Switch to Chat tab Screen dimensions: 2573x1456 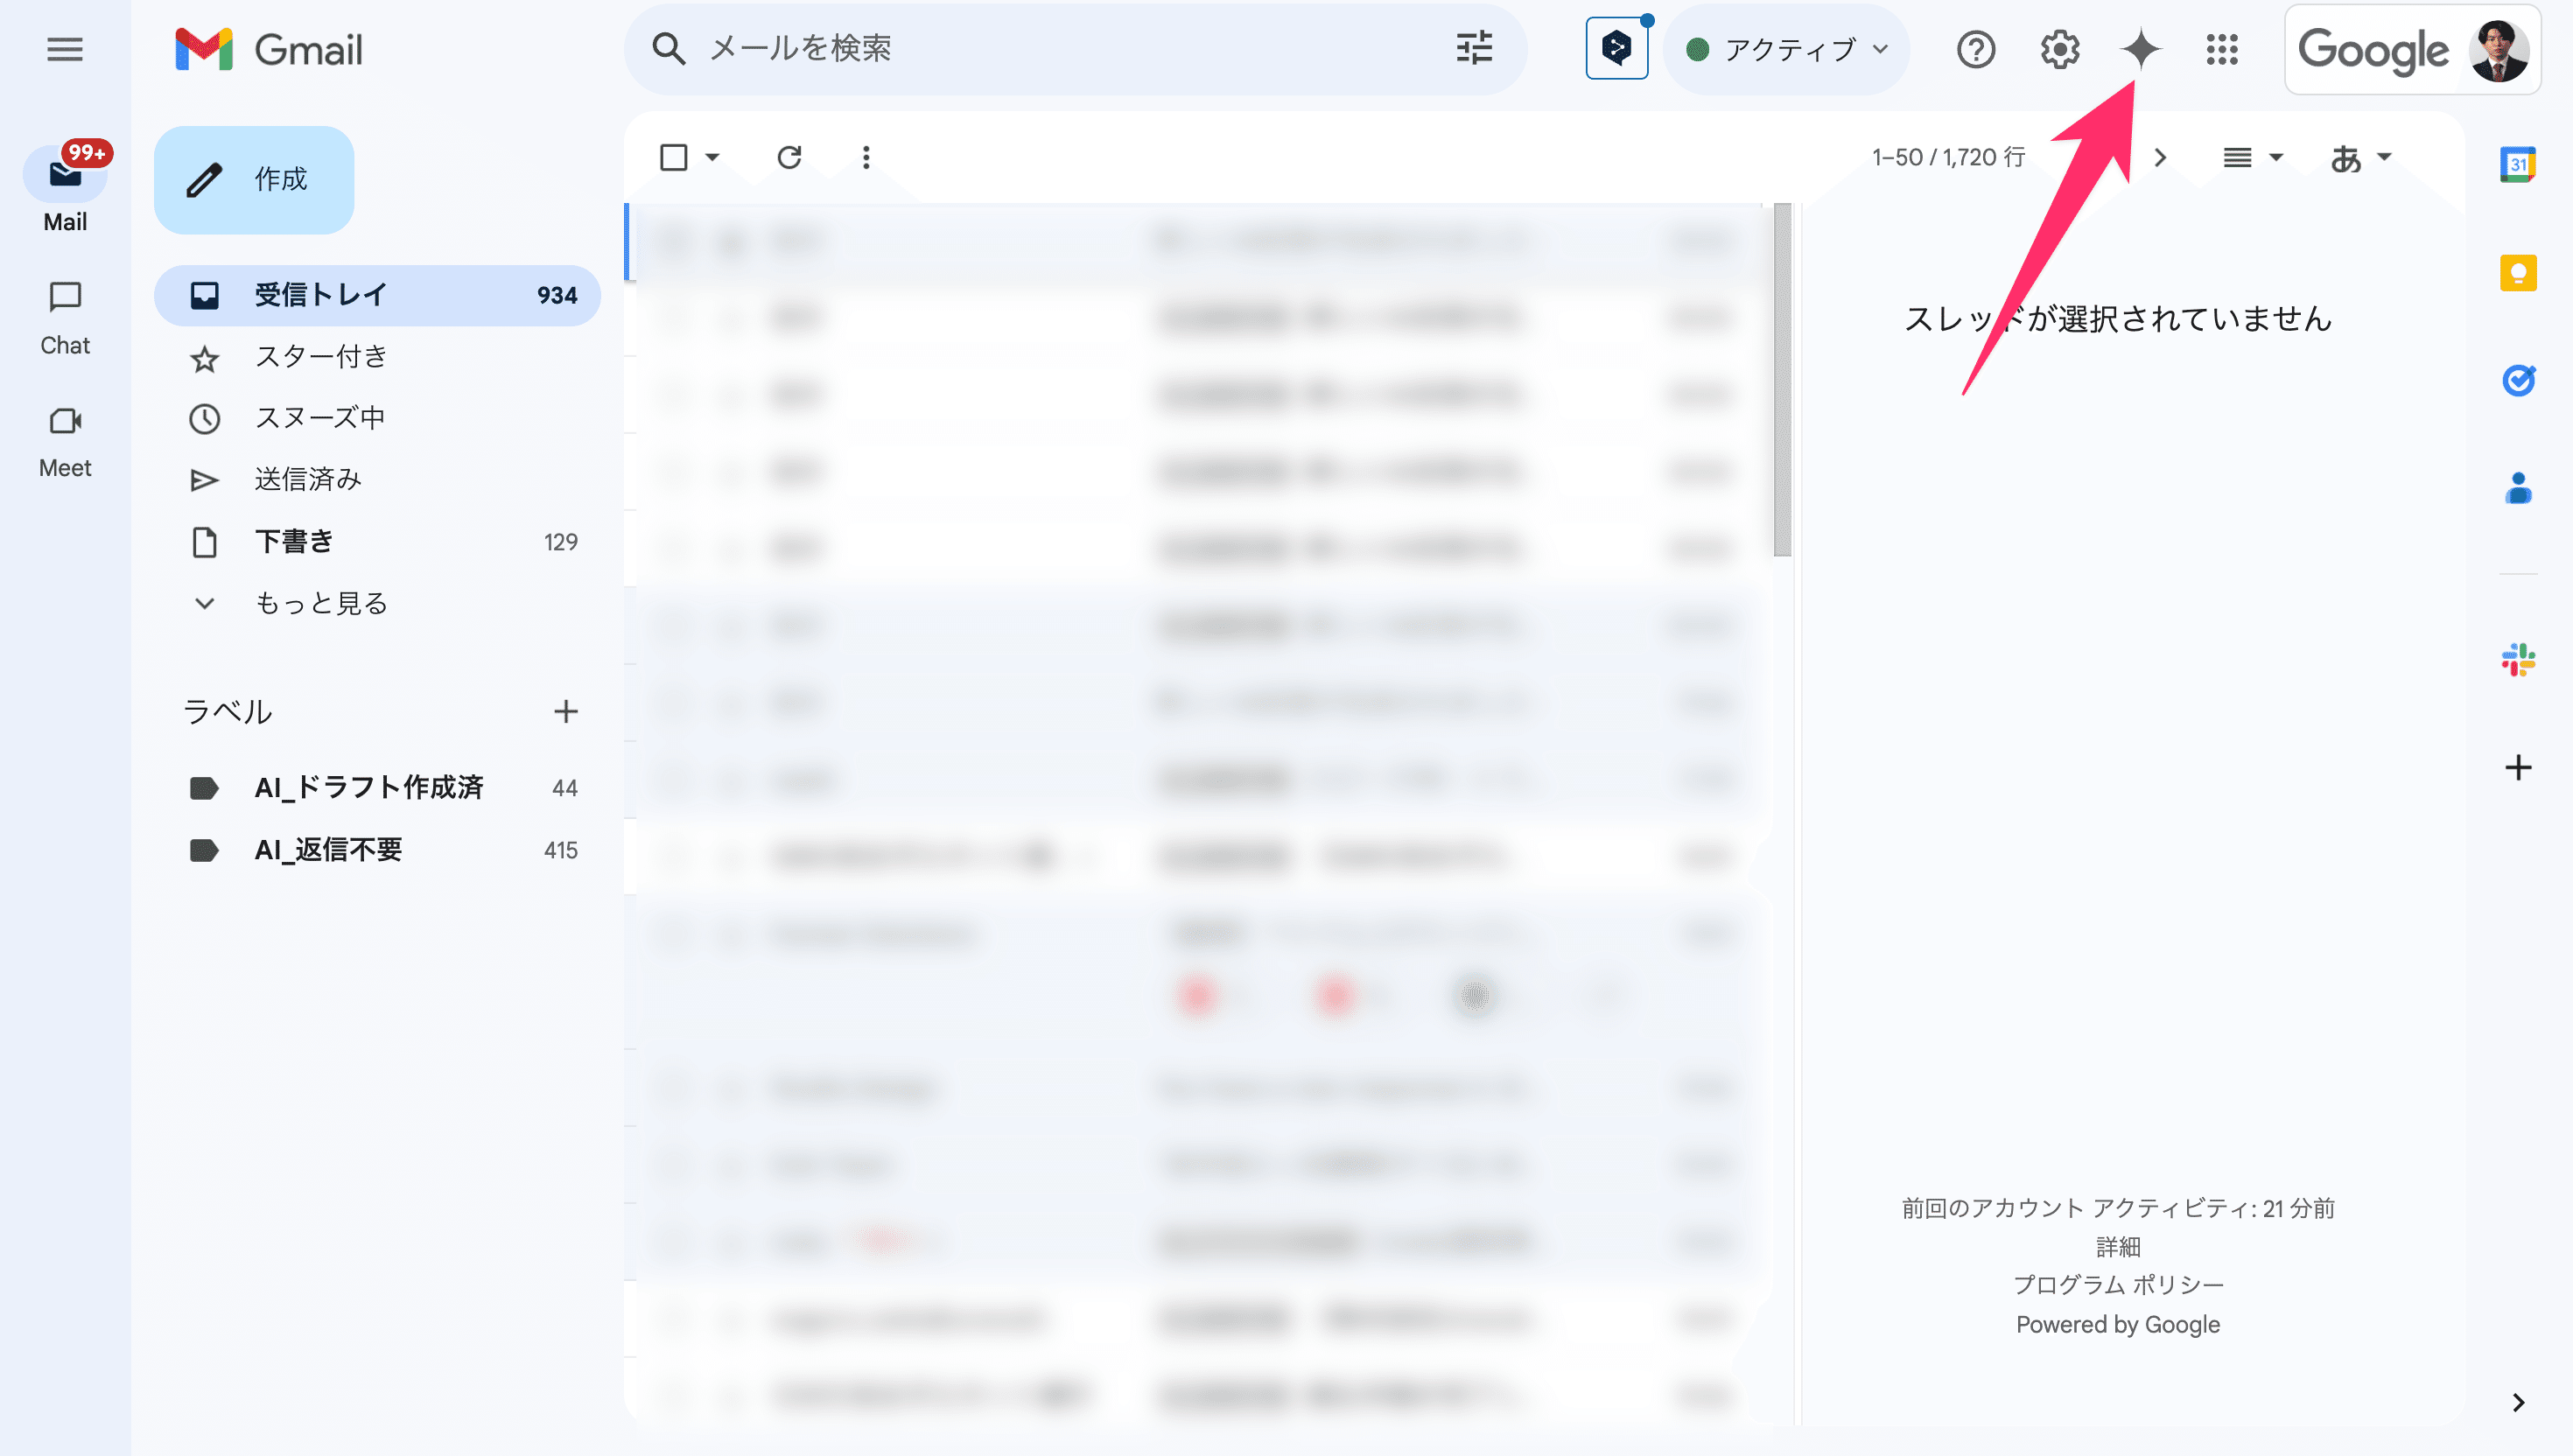[65, 317]
